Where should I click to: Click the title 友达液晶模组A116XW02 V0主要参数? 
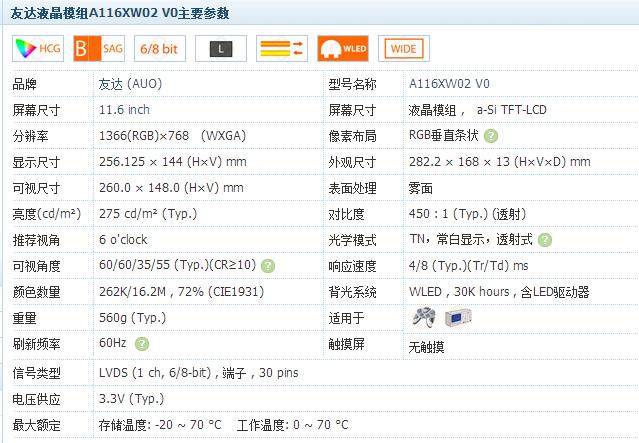click(120, 13)
